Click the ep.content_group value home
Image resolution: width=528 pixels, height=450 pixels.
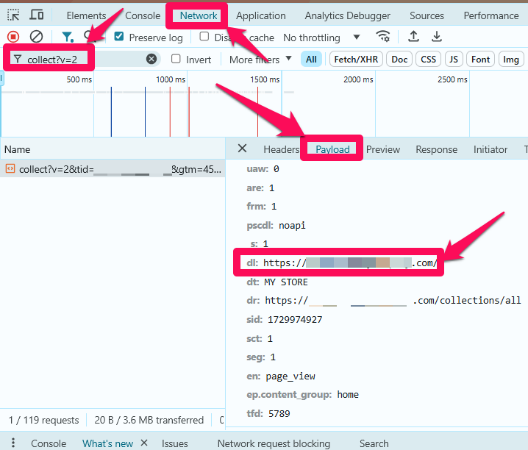[x=348, y=394]
